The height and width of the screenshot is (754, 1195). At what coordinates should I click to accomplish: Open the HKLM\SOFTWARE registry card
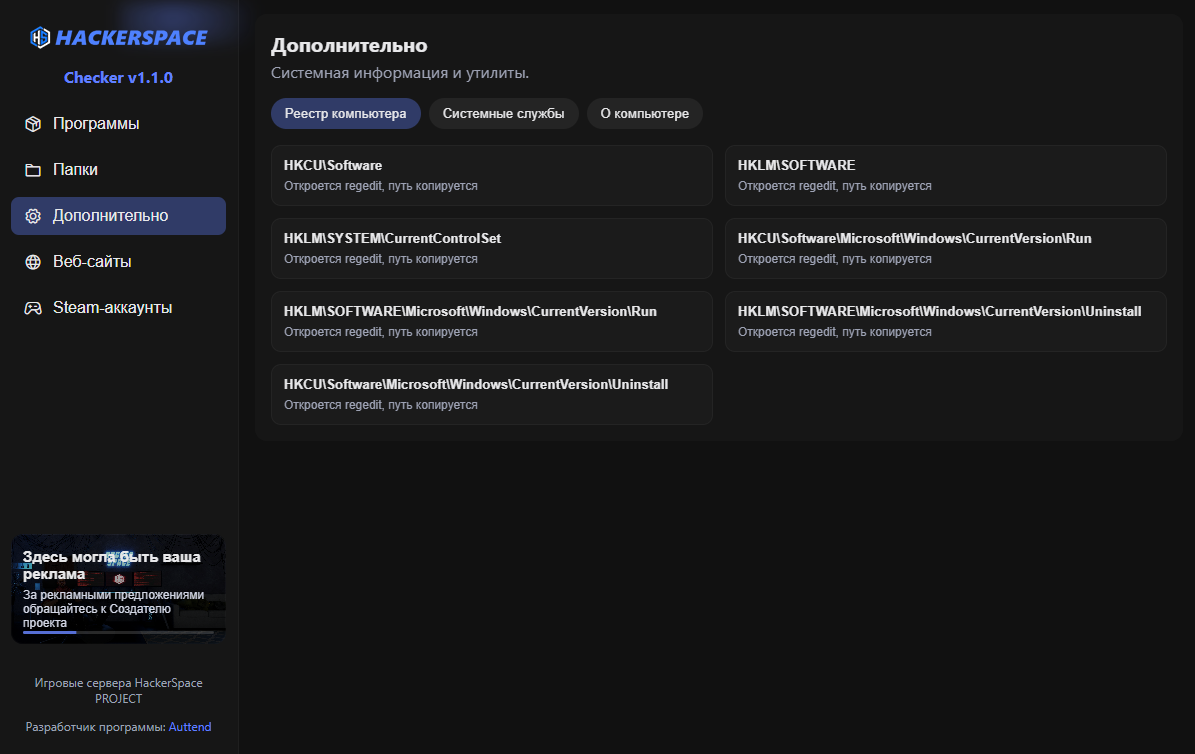pos(945,175)
